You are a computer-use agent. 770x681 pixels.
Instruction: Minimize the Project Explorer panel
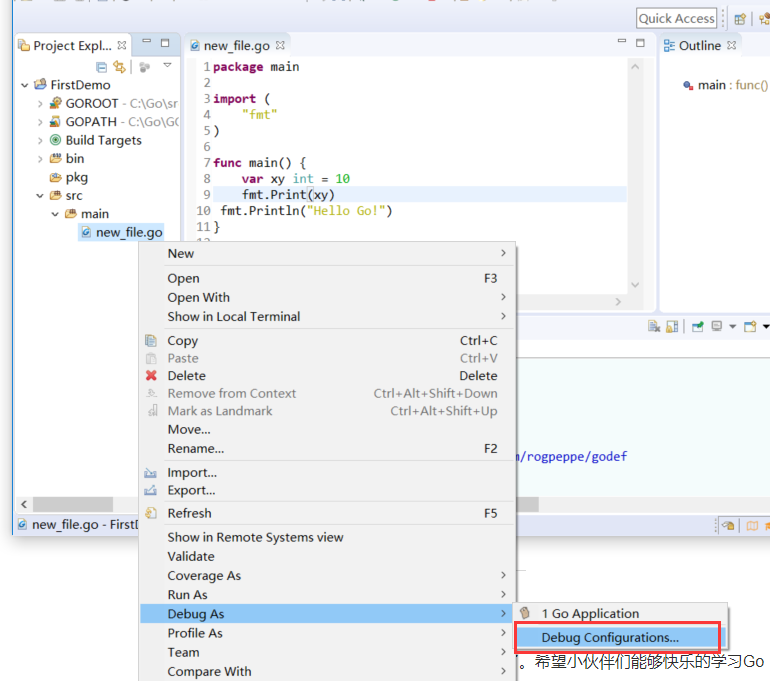pyautogui.click(x=146, y=41)
